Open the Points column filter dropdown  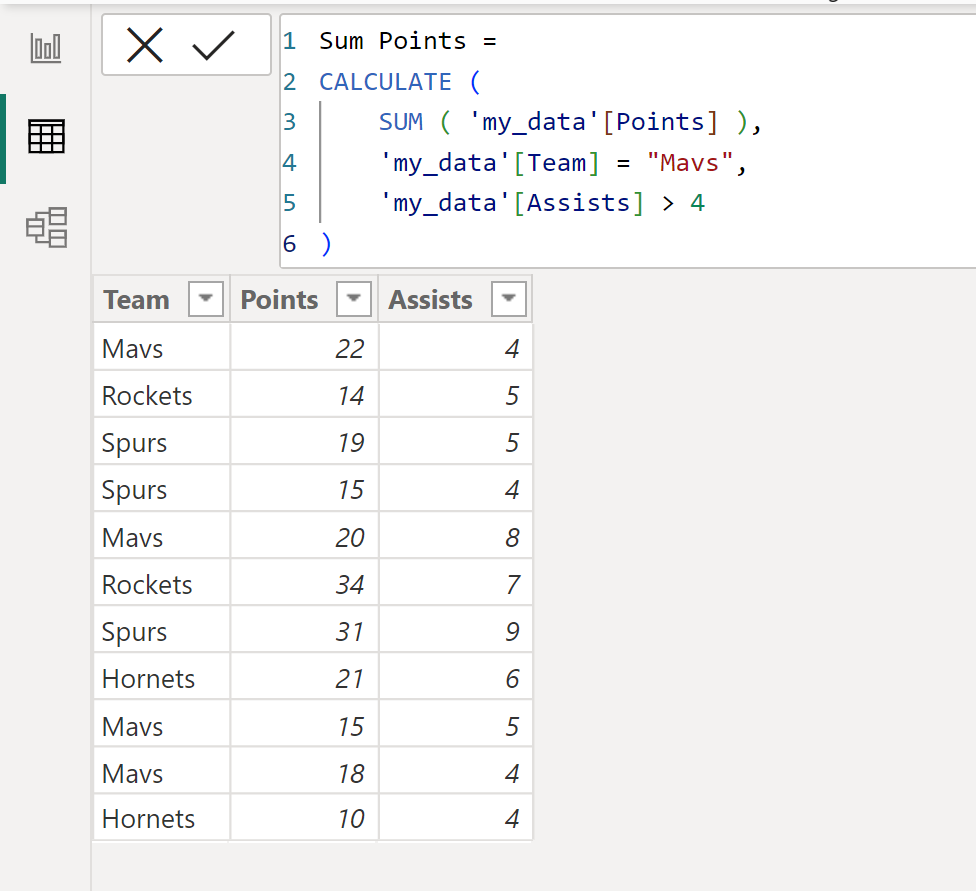353,298
